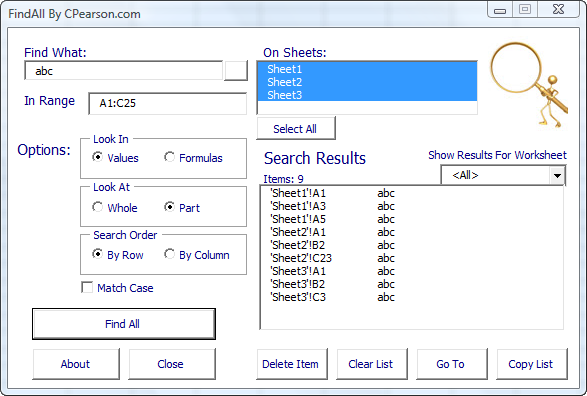Viewport: 587px width, 396px height.
Task: Click the Copy List button
Action: point(532,364)
